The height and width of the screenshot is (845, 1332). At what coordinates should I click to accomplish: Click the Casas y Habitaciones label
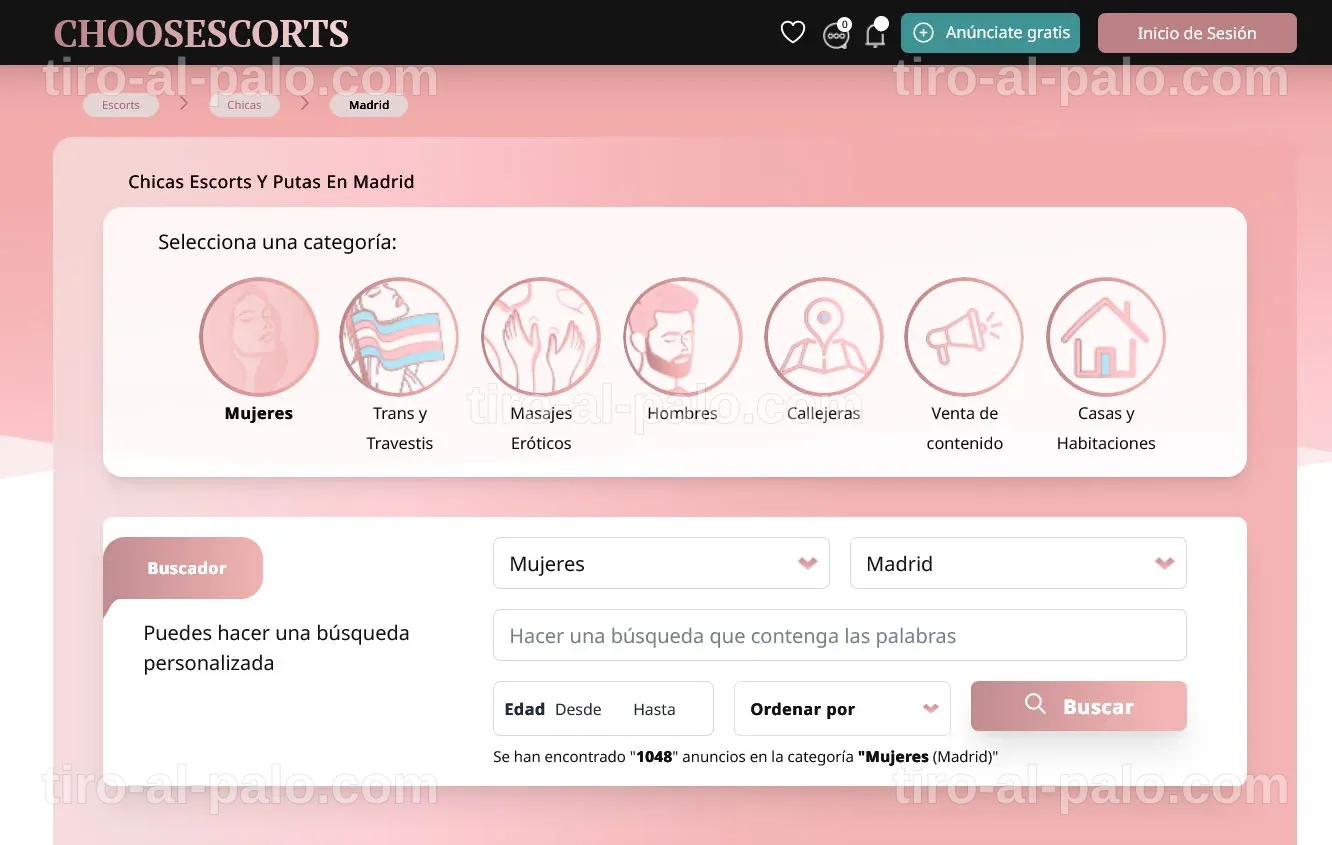[1106, 428]
